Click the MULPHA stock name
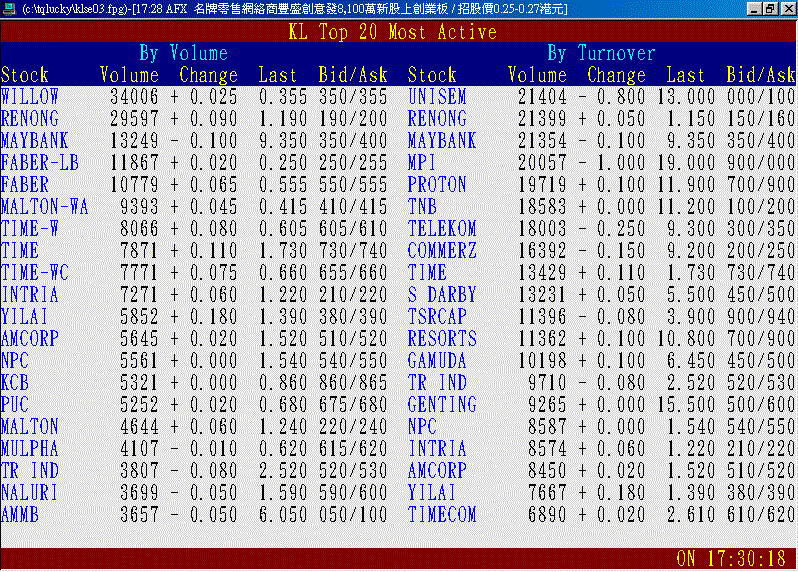This screenshot has height=572, width=798. [30, 449]
